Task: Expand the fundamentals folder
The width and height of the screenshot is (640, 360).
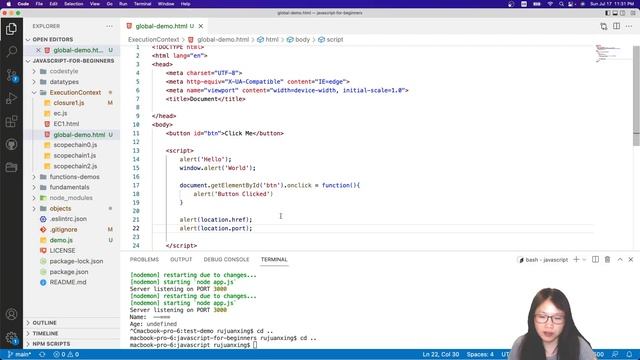Action: point(69,187)
